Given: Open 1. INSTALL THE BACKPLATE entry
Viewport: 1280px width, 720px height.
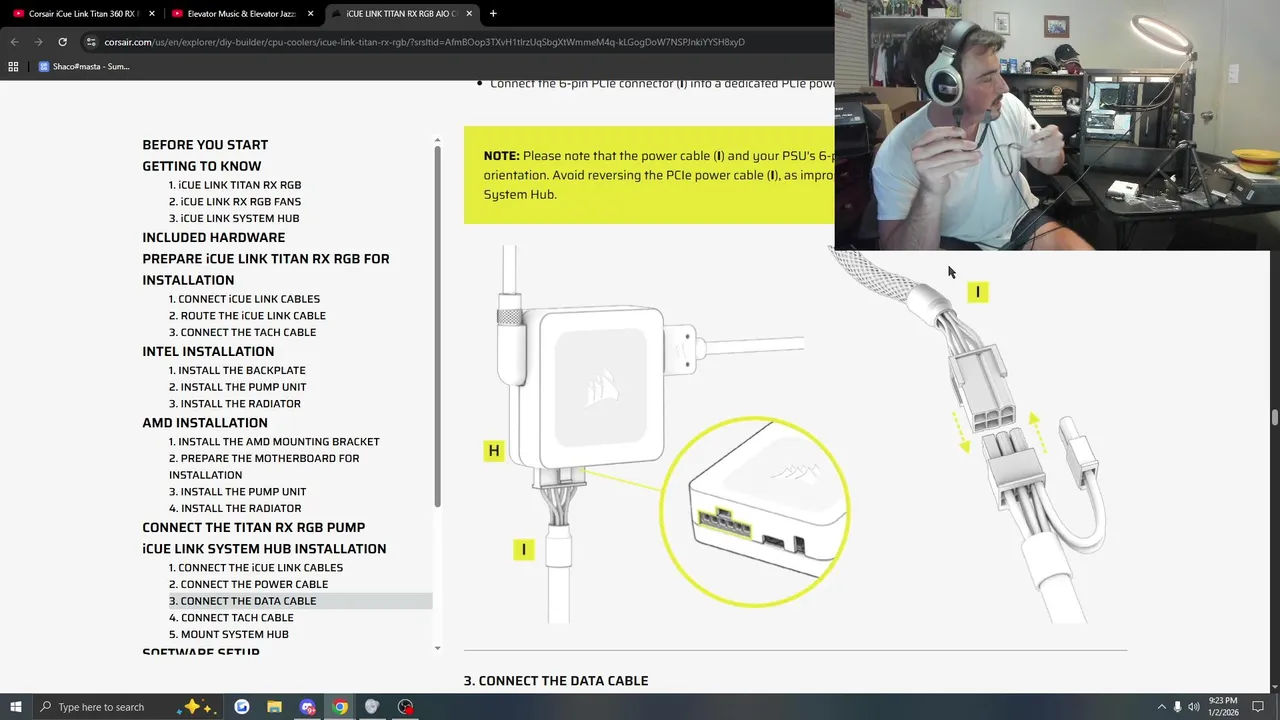Looking at the screenshot, I should (x=237, y=370).
